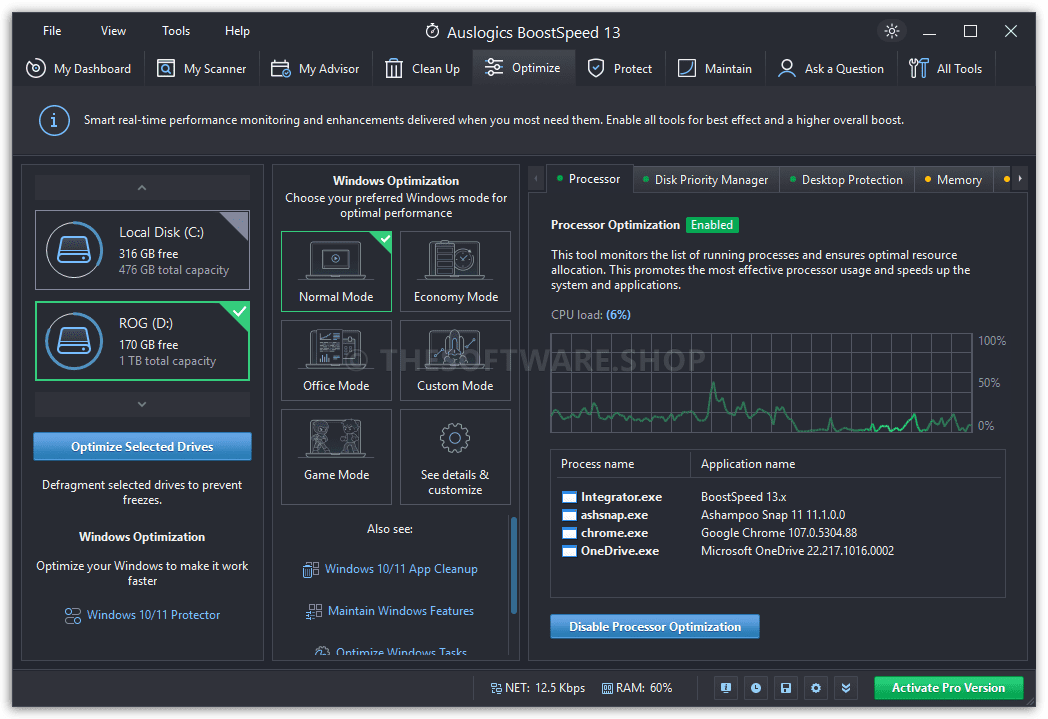This screenshot has width=1048, height=719.
Task: Open the View menu
Action: (x=113, y=31)
